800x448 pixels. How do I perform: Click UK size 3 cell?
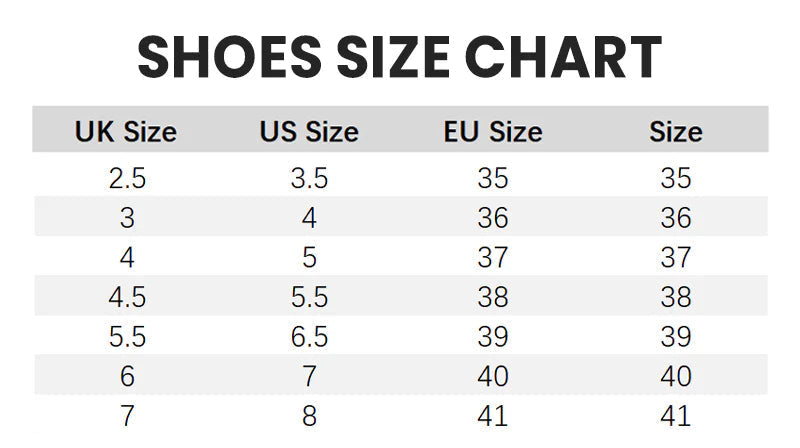coord(127,218)
